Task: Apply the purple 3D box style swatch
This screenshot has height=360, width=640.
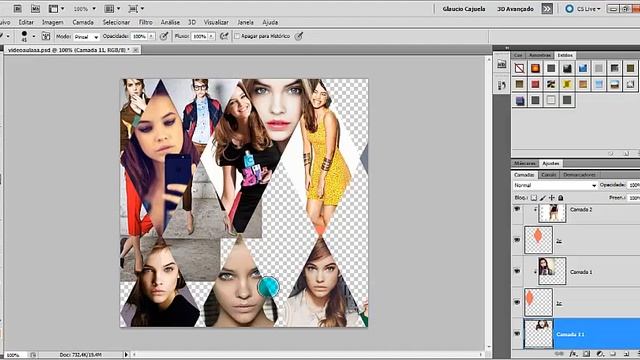Action: pyautogui.click(x=519, y=100)
